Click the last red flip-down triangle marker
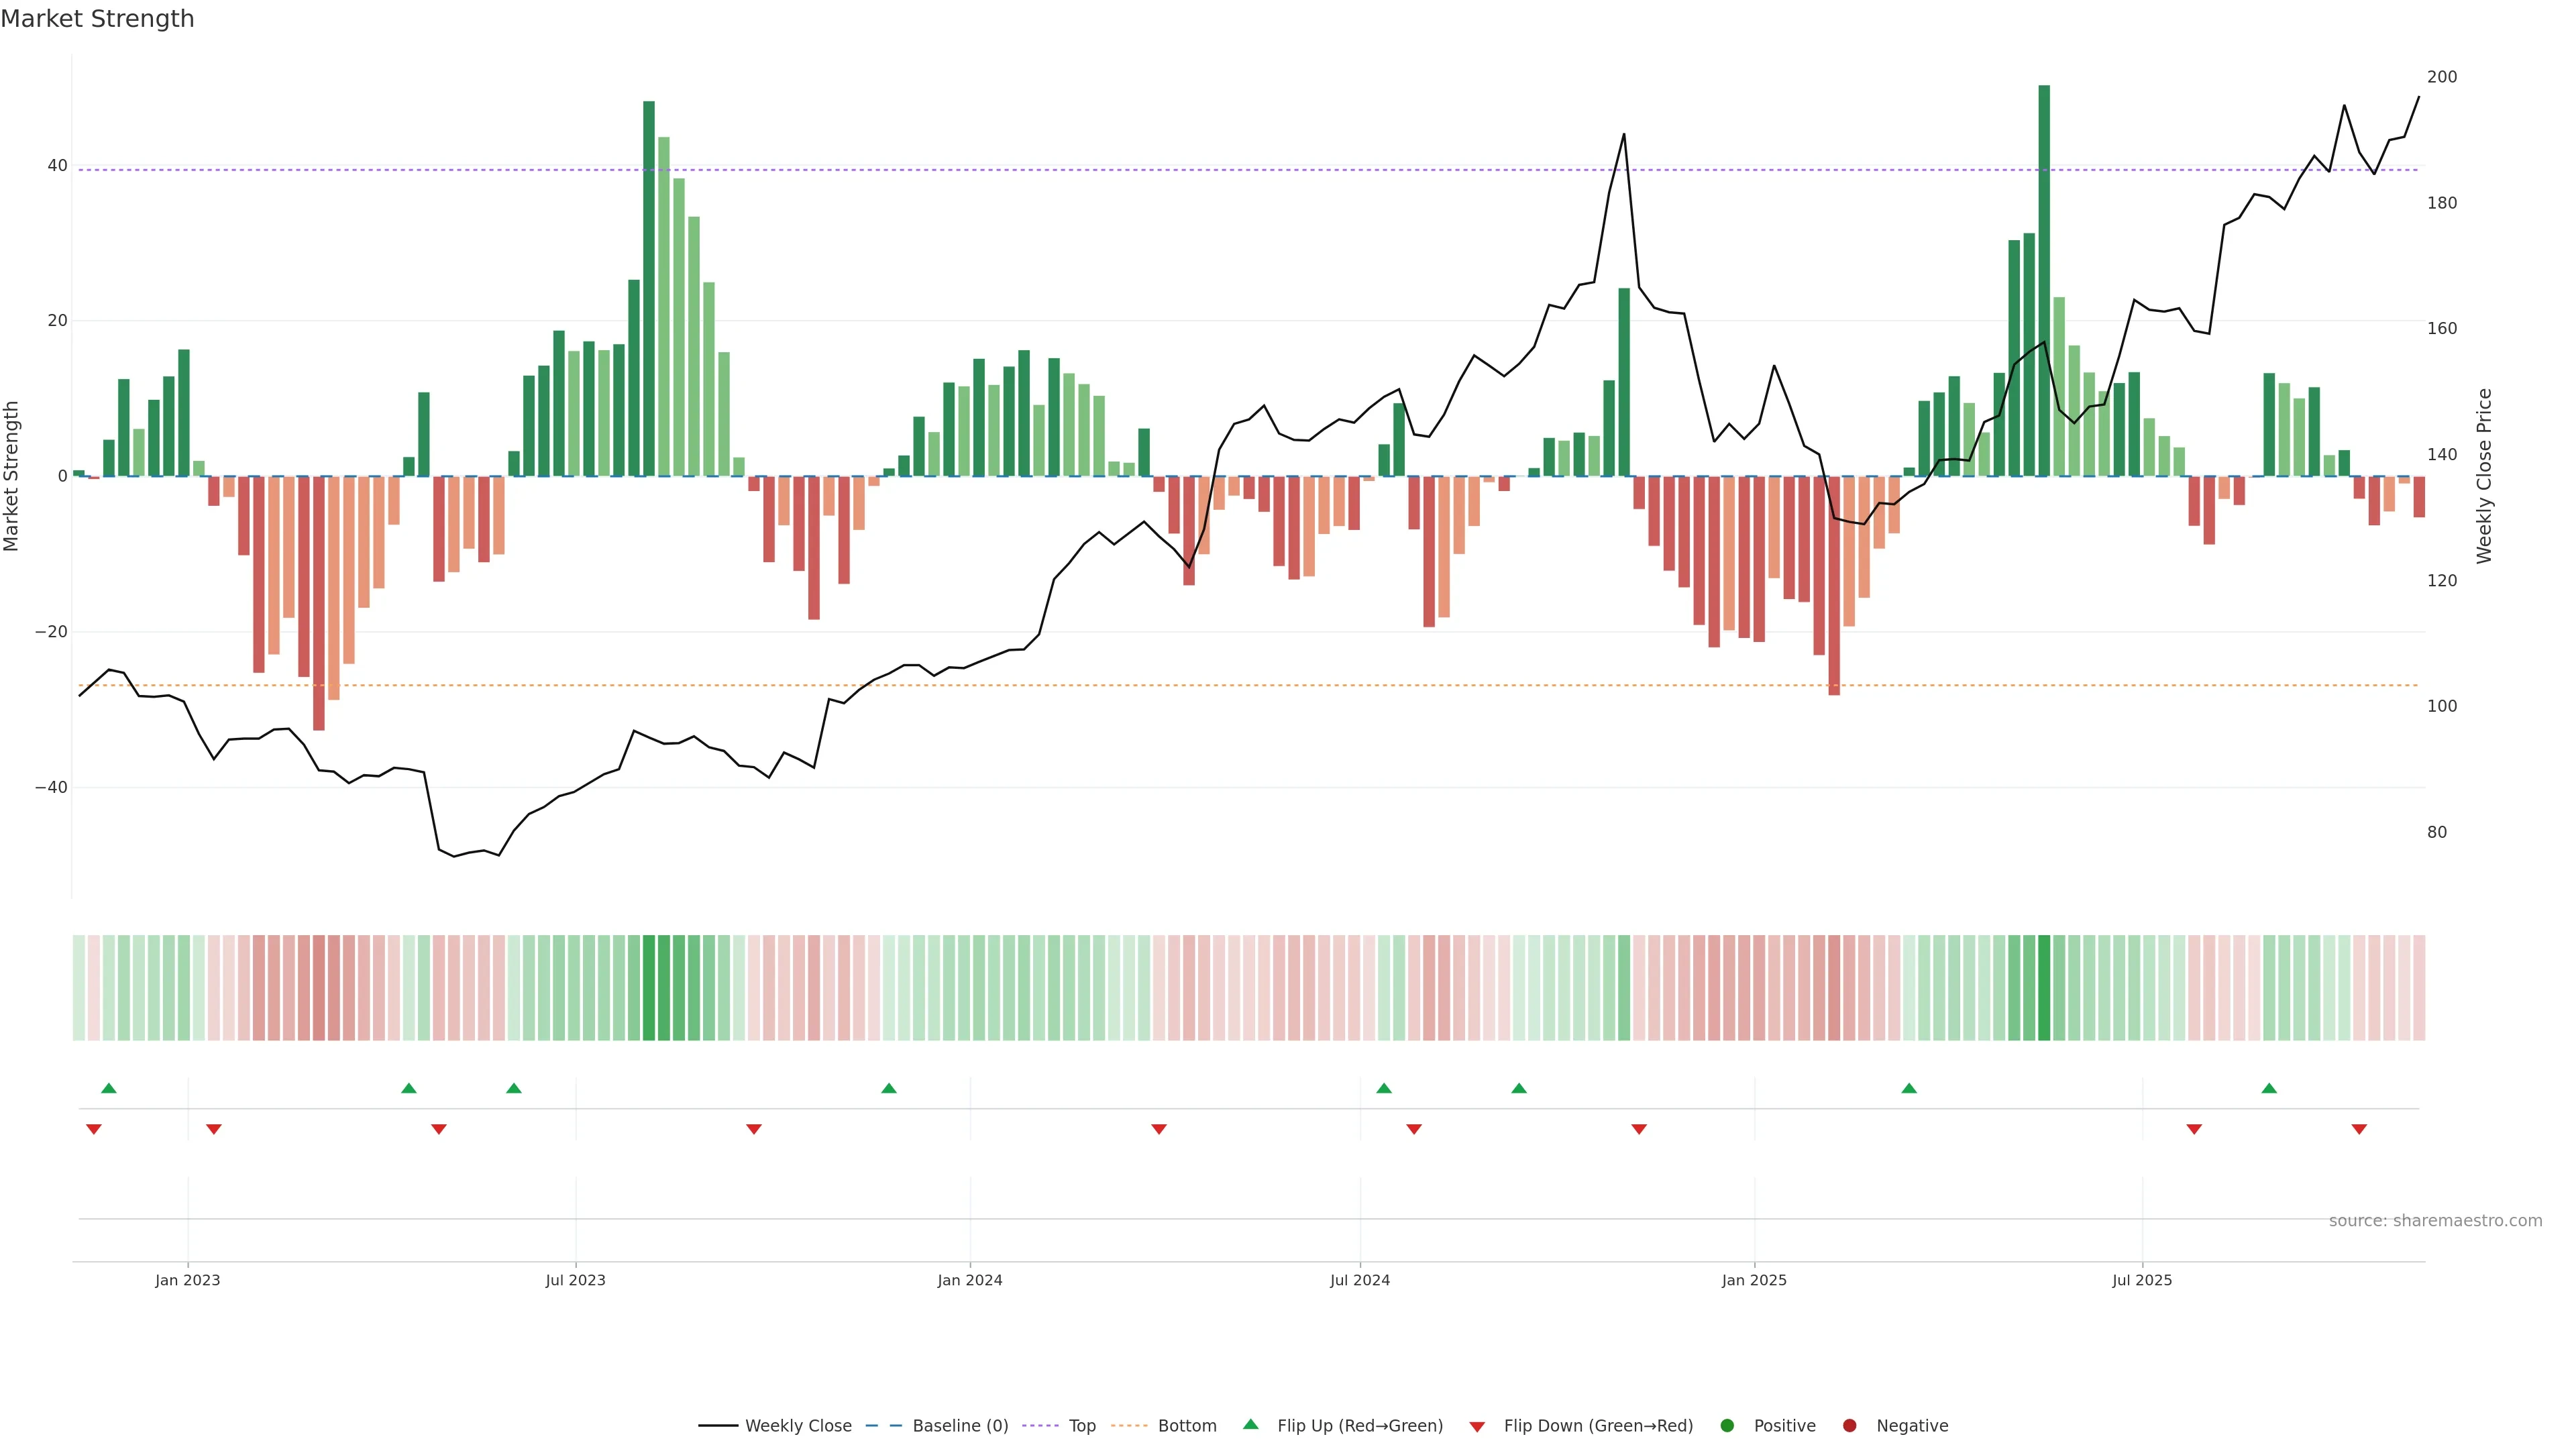Screen dimensions: 2576x1449 [x=2359, y=1129]
